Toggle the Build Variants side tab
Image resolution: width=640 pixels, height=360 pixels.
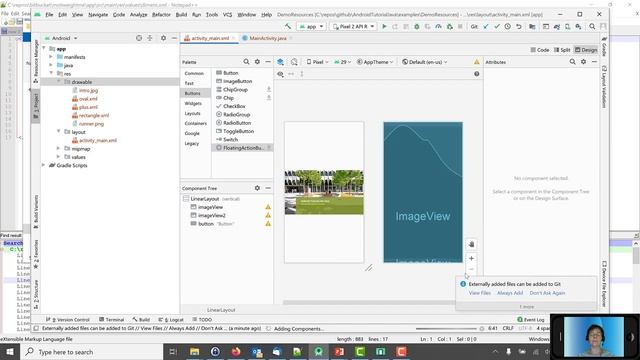(36, 211)
